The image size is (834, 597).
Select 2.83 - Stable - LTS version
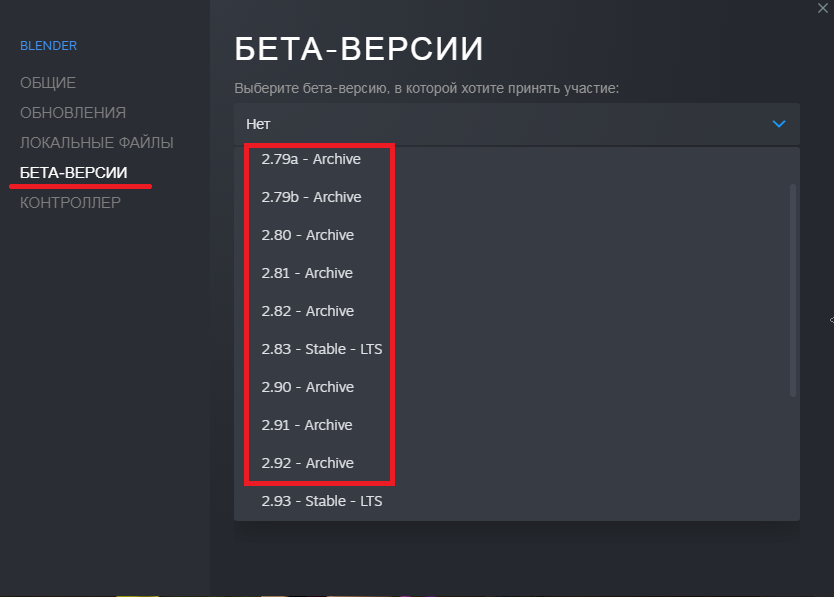click(x=322, y=349)
